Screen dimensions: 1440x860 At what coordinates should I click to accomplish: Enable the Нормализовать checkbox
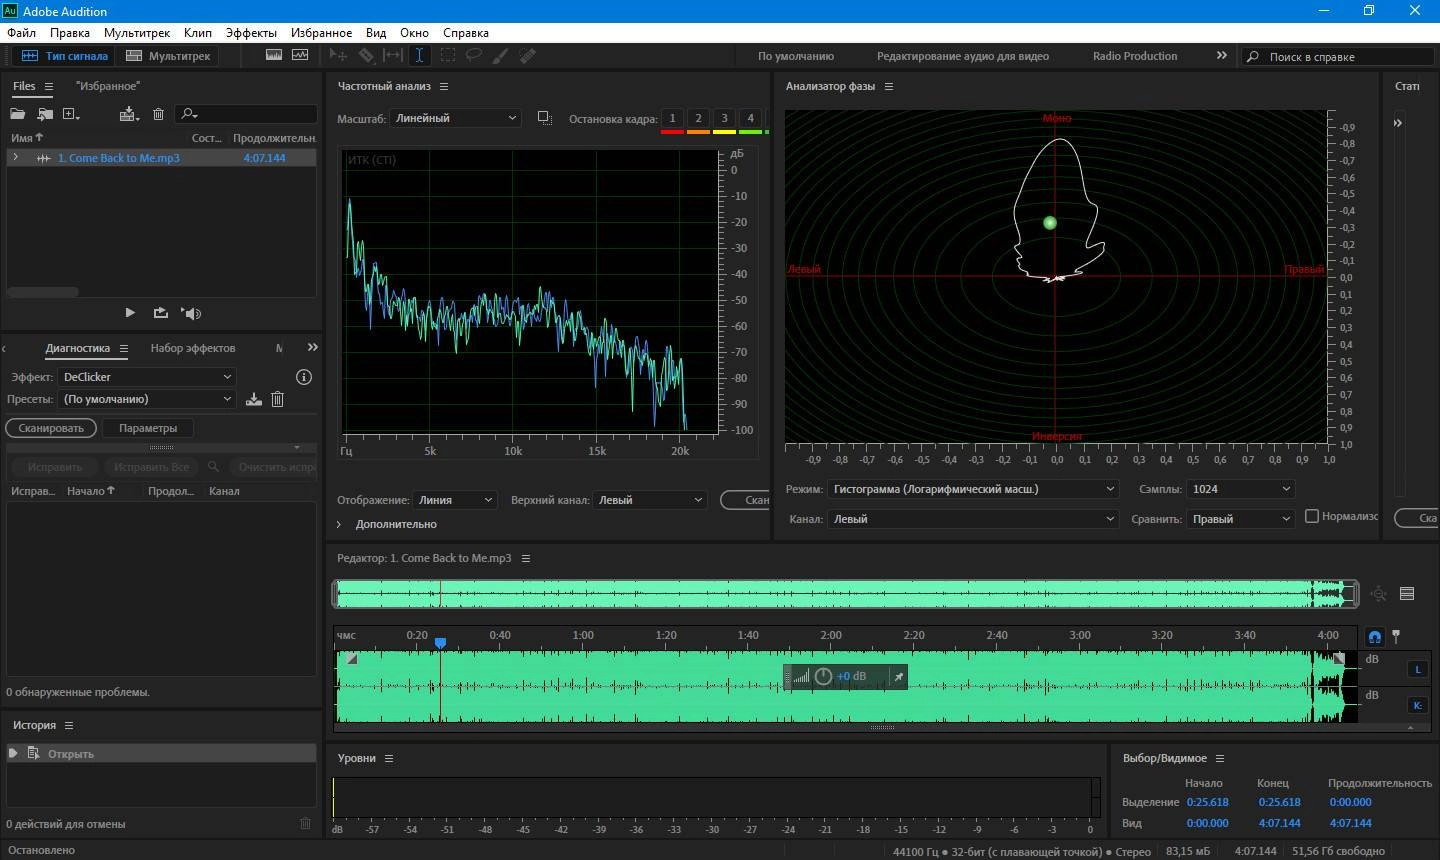[1312, 516]
